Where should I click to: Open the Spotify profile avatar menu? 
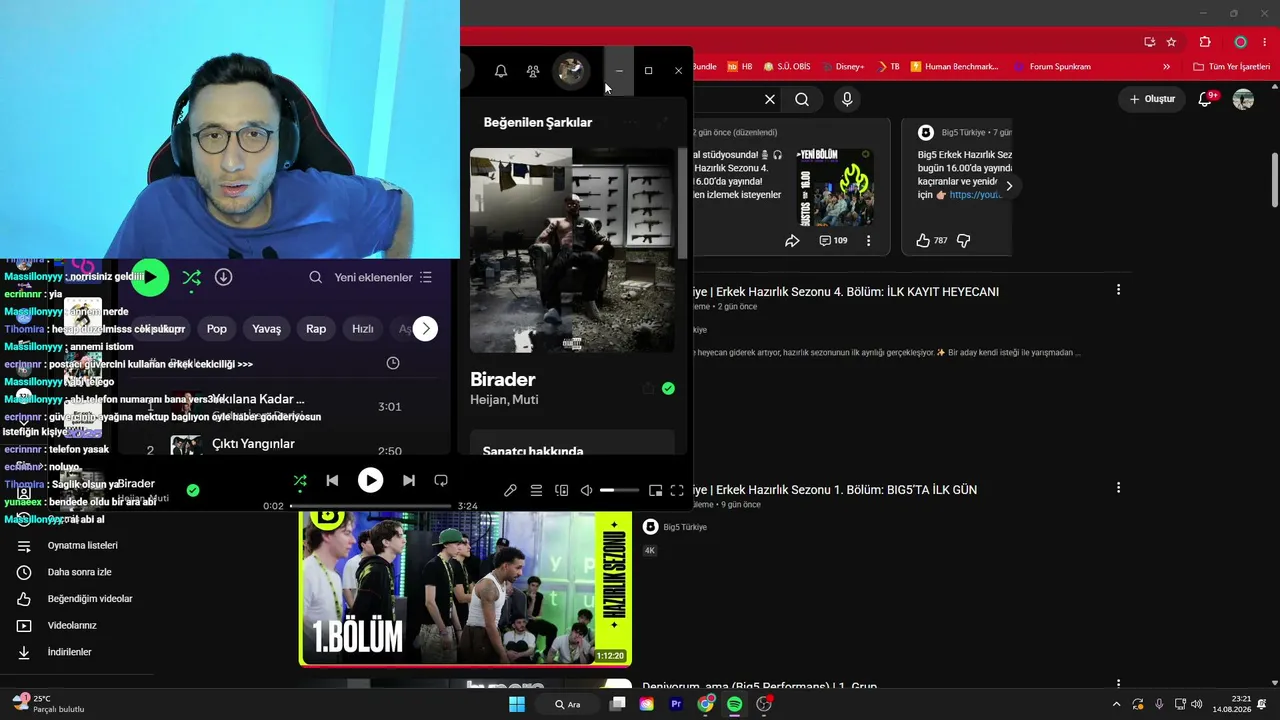click(x=571, y=70)
